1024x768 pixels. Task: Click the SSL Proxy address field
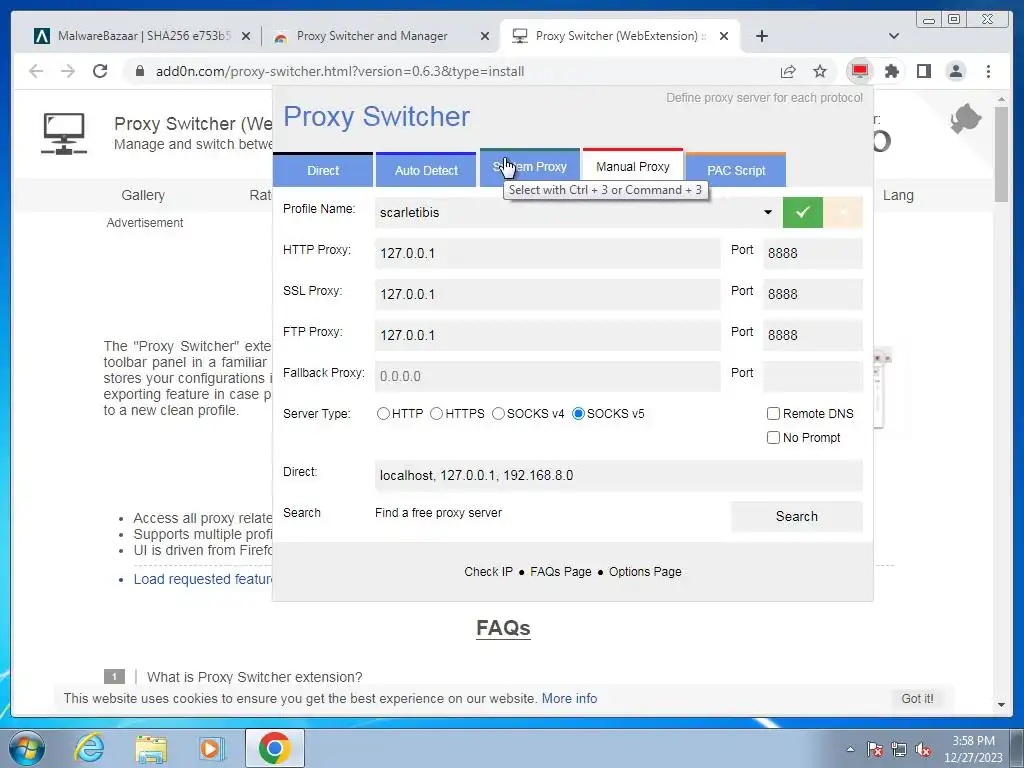pyautogui.click(x=547, y=295)
